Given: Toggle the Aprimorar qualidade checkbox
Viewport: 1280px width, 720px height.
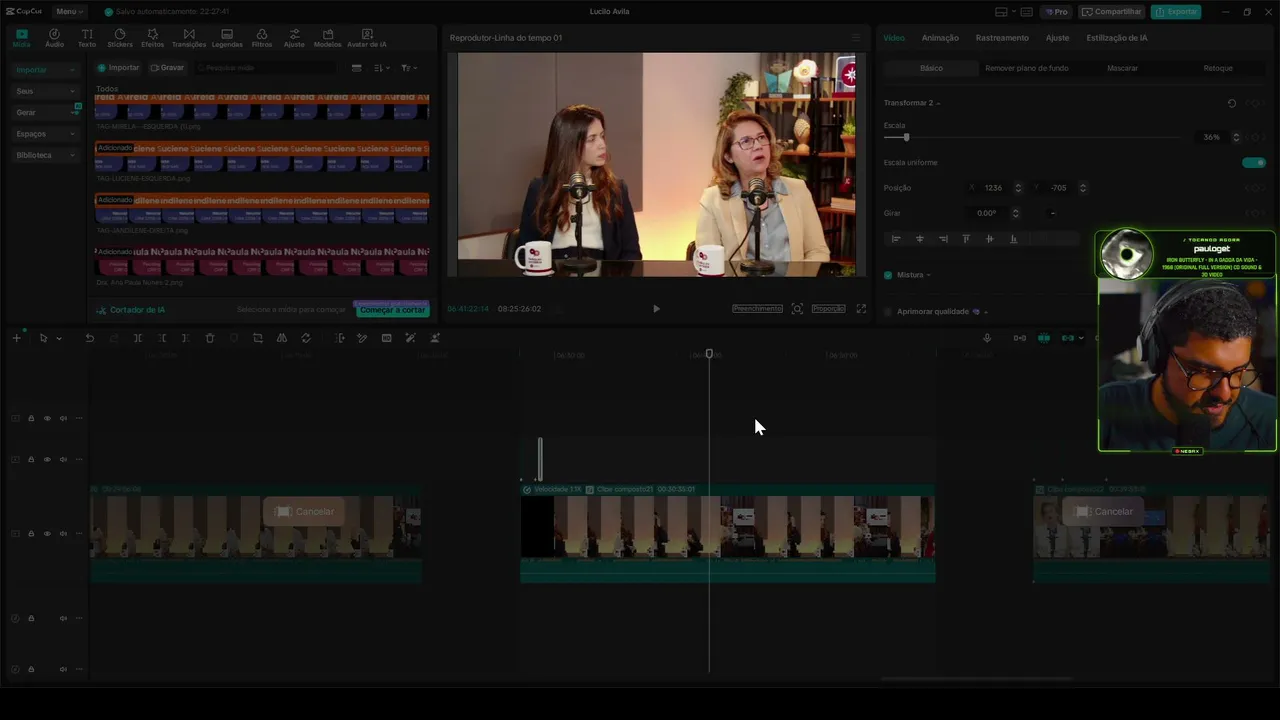Looking at the screenshot, I should [888, 312].
